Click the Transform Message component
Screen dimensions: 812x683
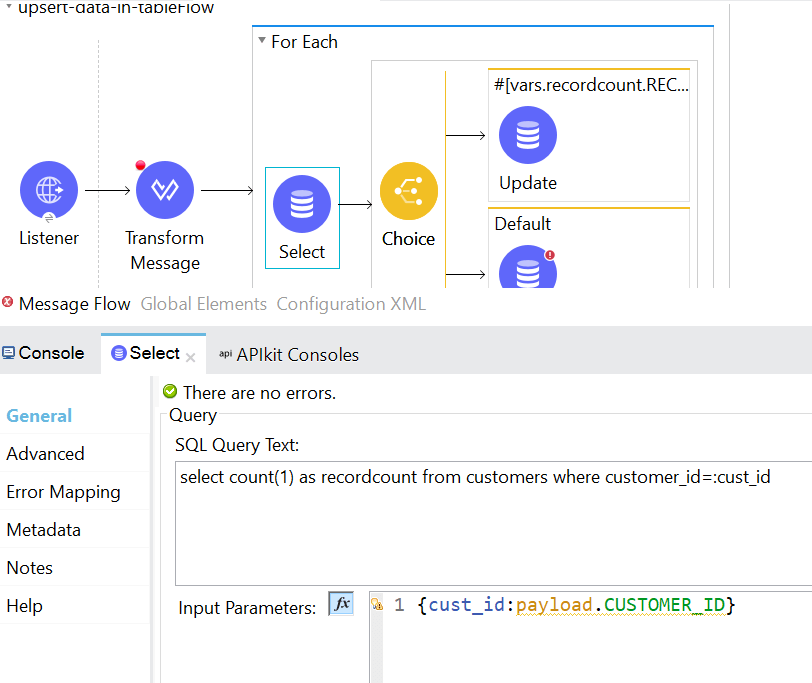point(165,190)
